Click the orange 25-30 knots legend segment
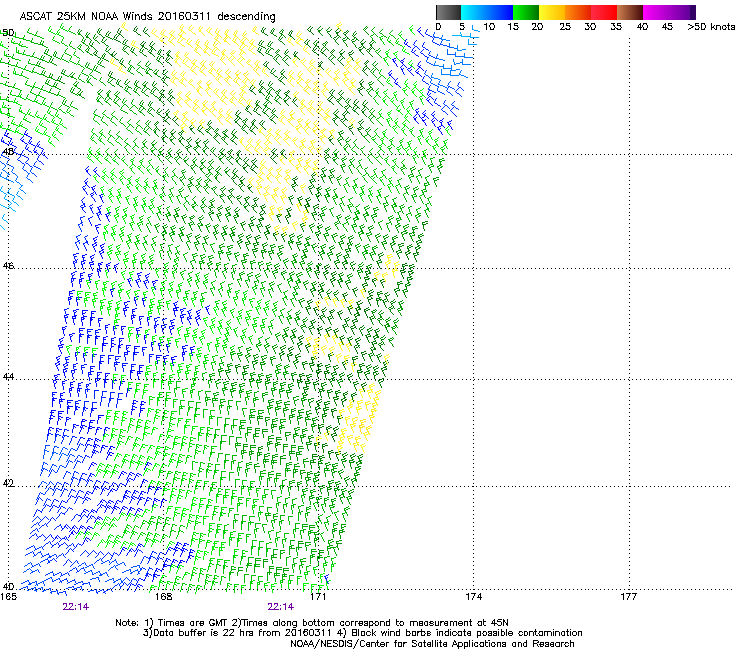 [x=578, y=12]
